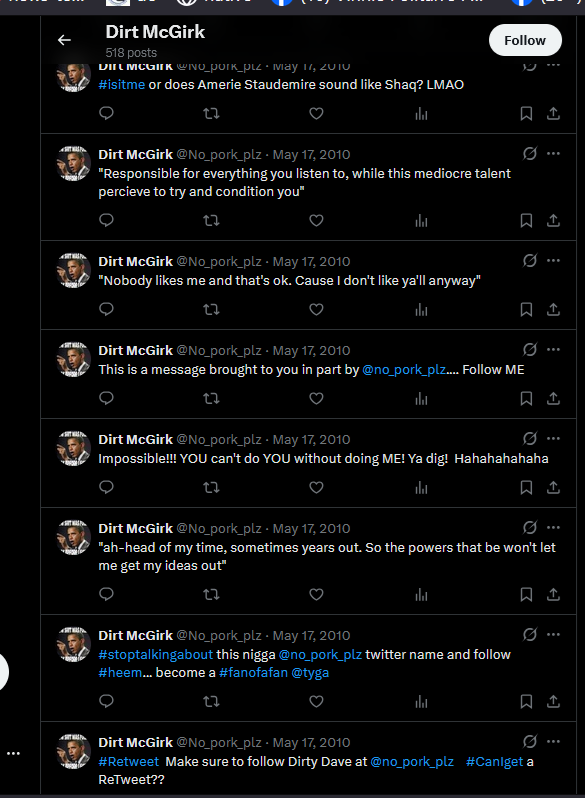Share the 'ah-head of my time' tweet
This screenshot has width=585, height=798.
click(553, 594)
